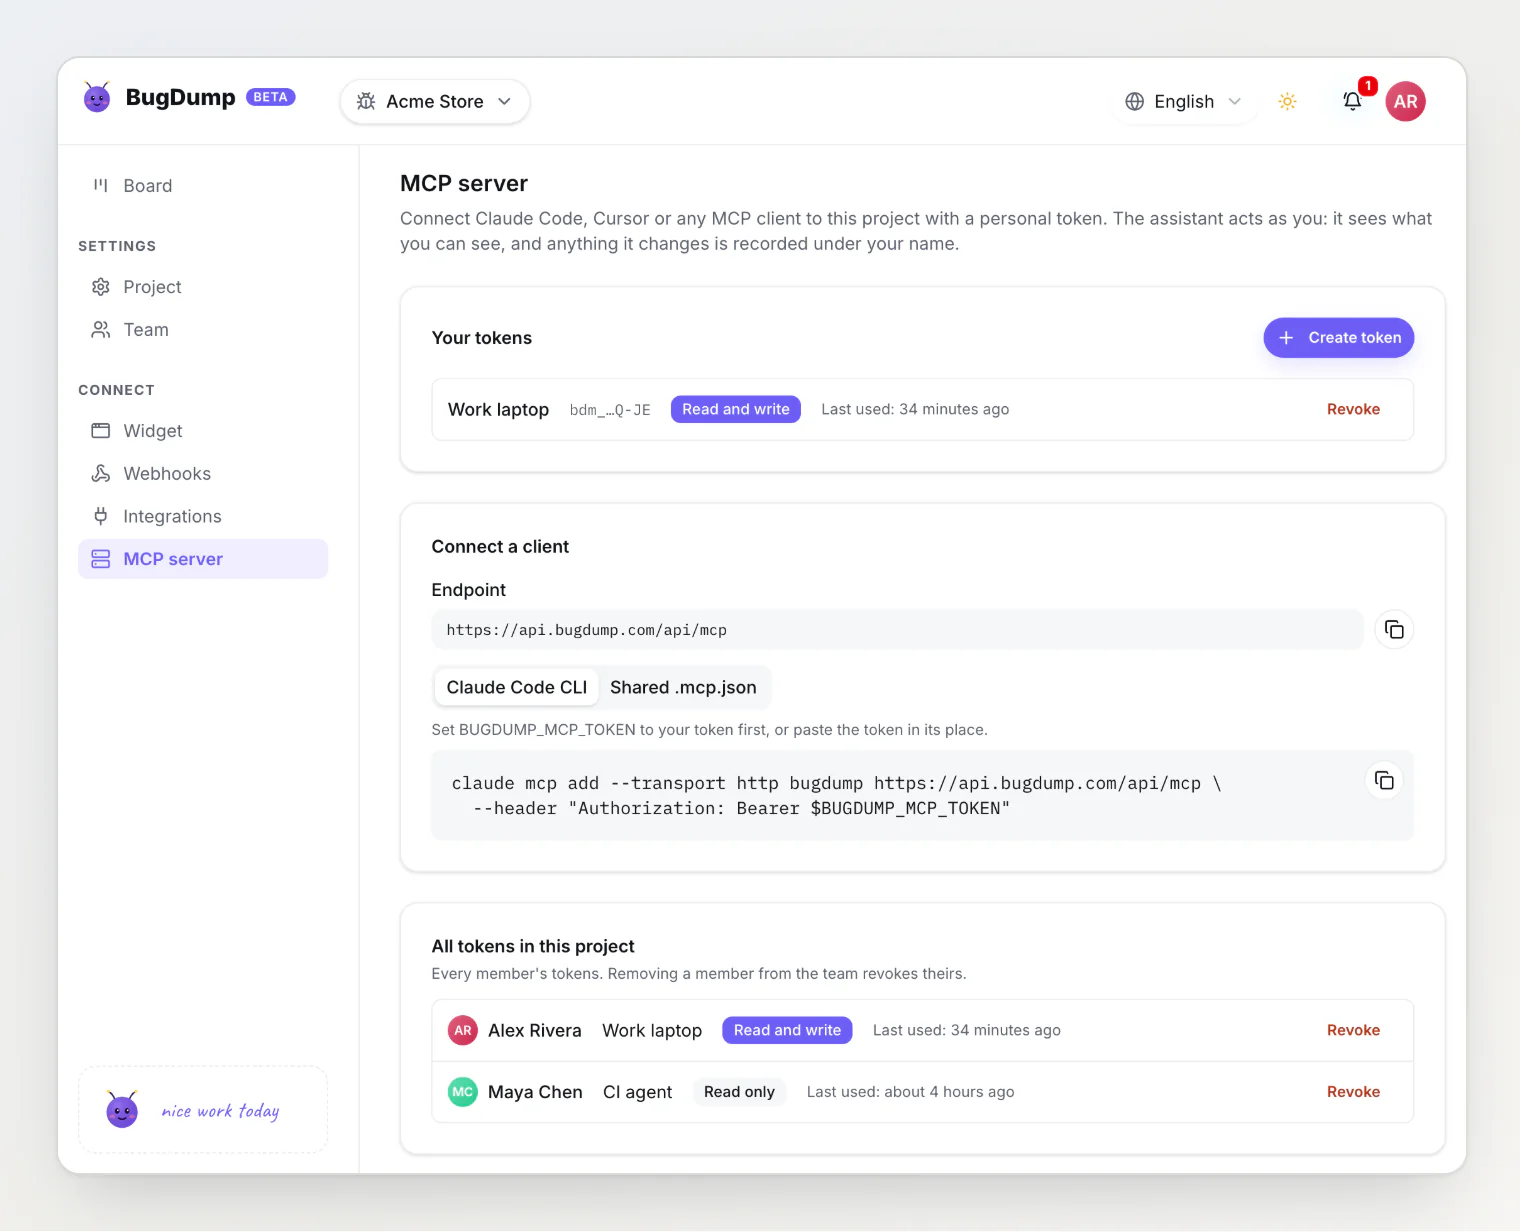Open the Team settings label
Viewport: 1520px width, 1232px height.
[146, 330]
